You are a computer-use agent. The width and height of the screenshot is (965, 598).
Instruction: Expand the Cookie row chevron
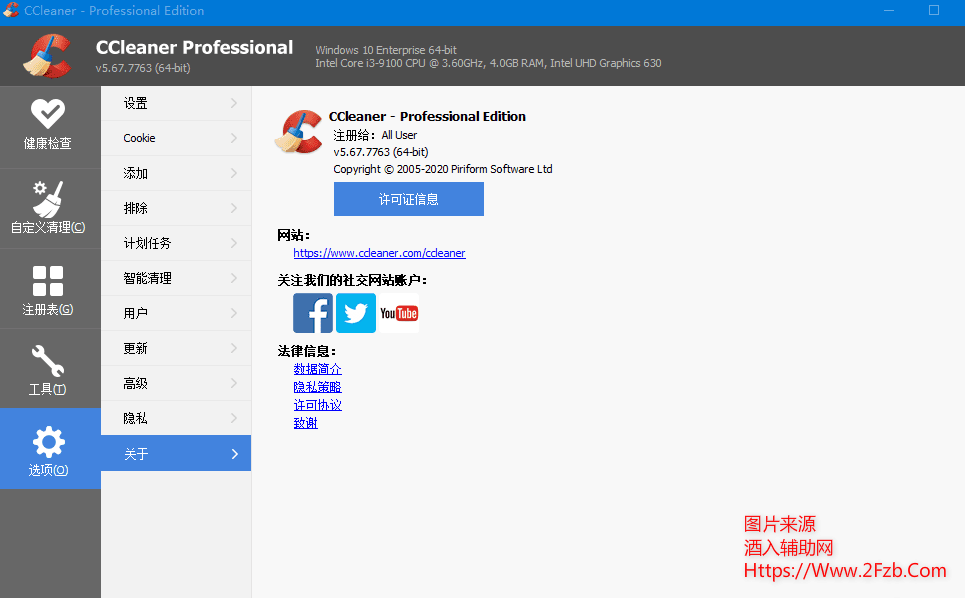(x=233, y=138)
